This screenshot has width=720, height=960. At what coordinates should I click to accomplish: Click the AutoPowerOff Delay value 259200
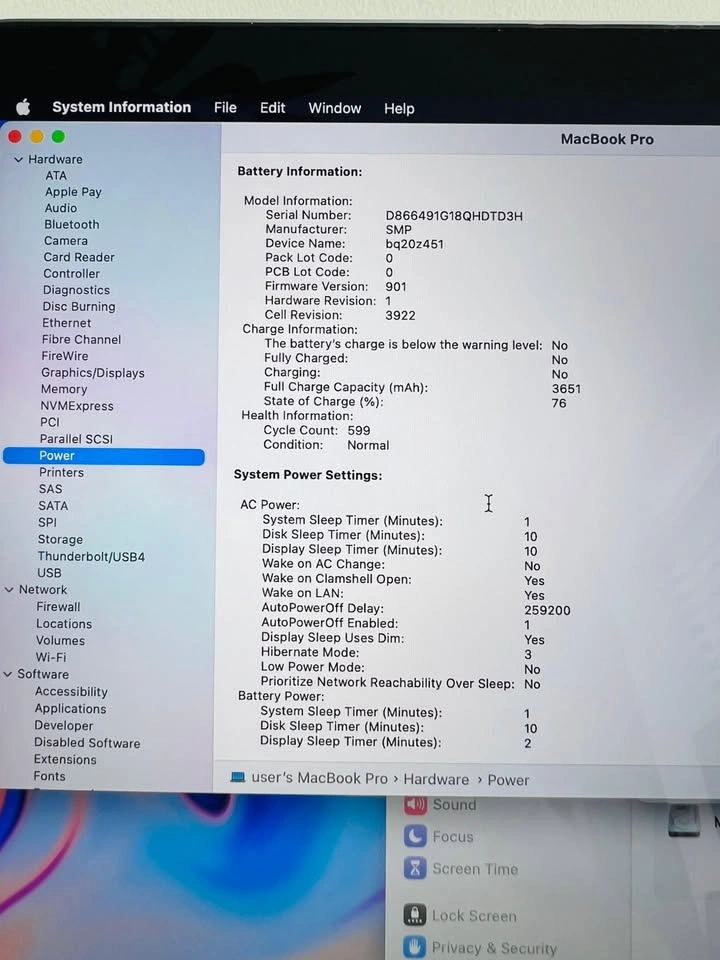pyautogui.click(x=547, y=610)
